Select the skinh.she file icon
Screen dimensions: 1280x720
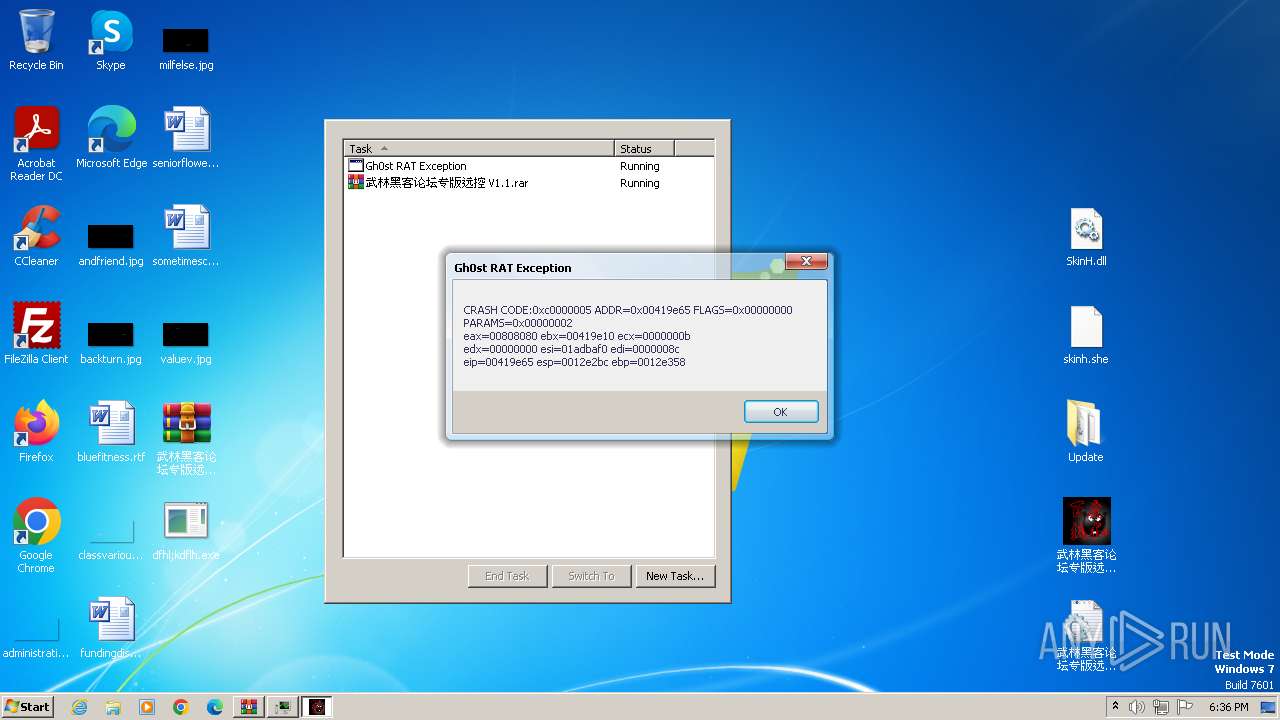coord(1086,334)
